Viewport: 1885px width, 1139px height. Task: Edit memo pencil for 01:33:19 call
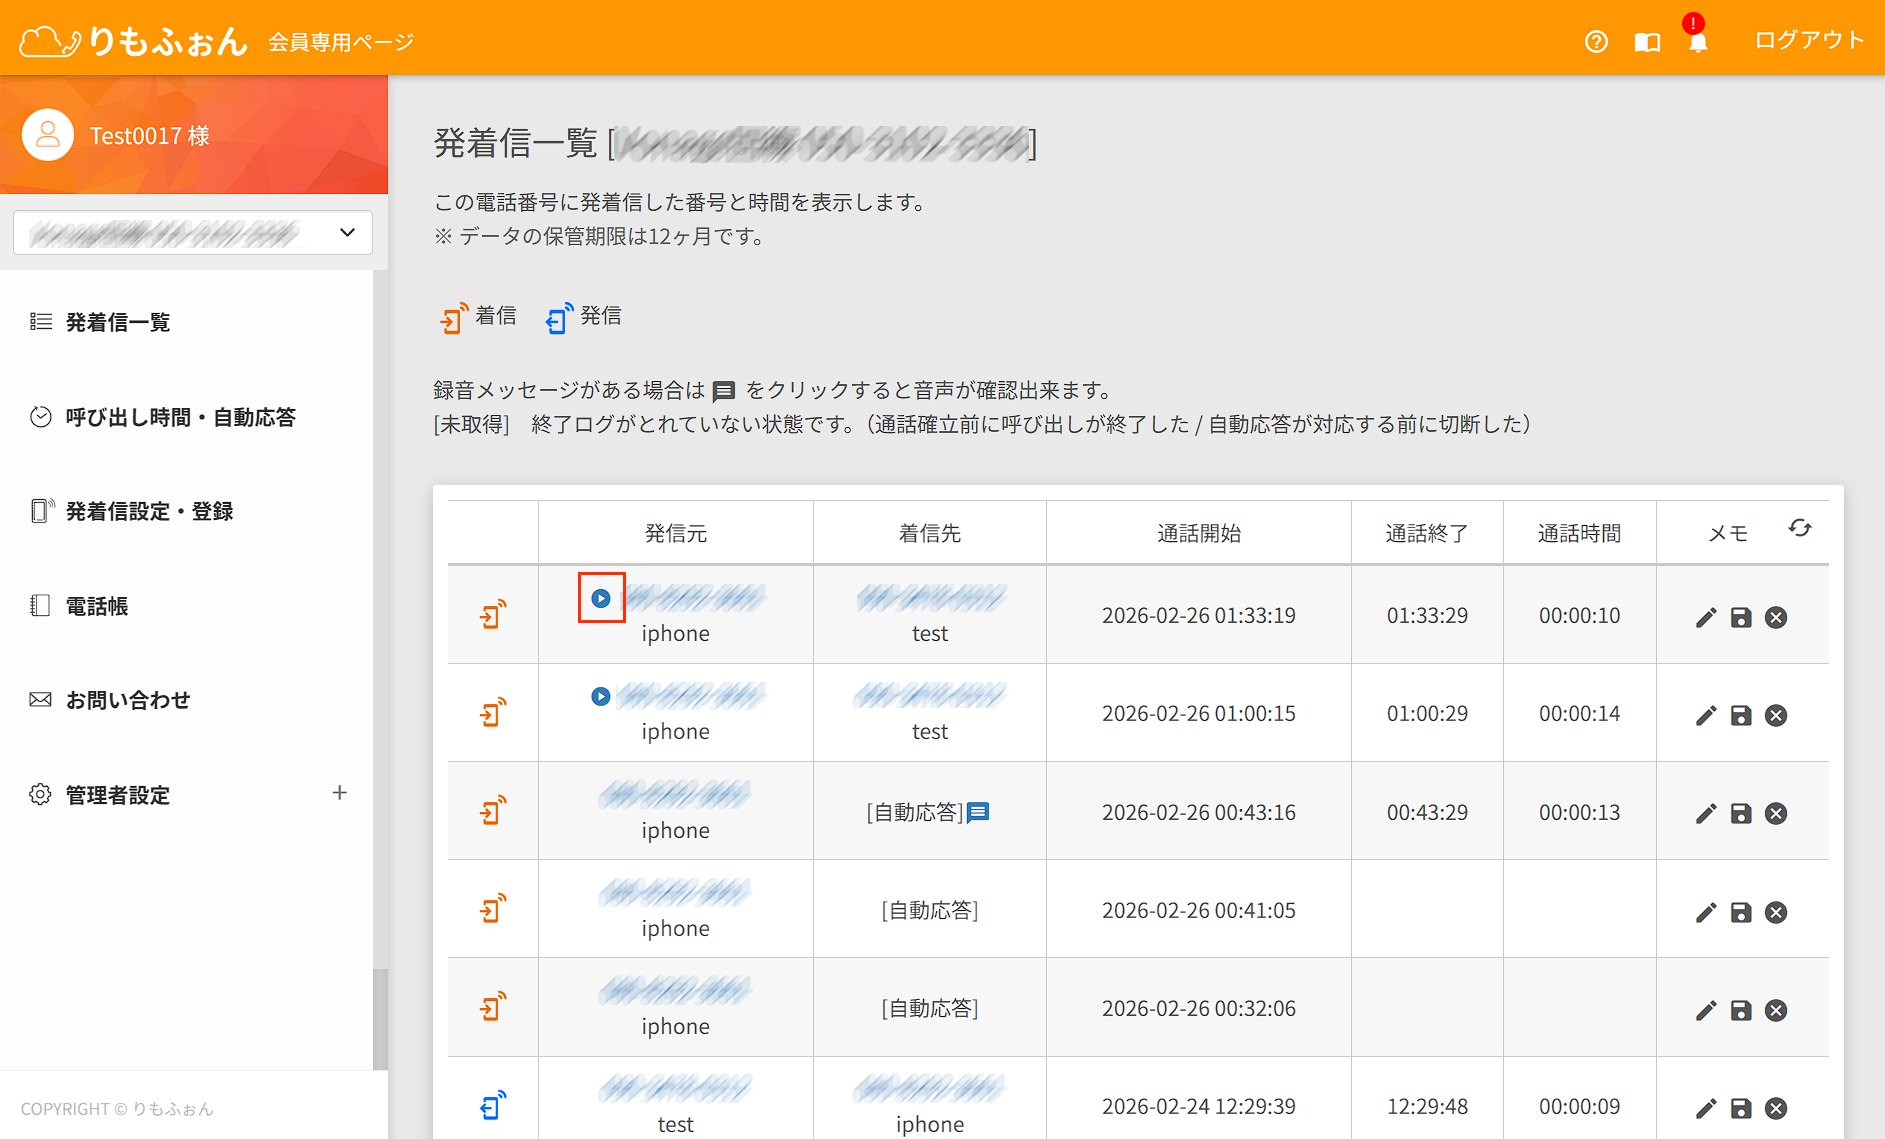coord(1706,617)
